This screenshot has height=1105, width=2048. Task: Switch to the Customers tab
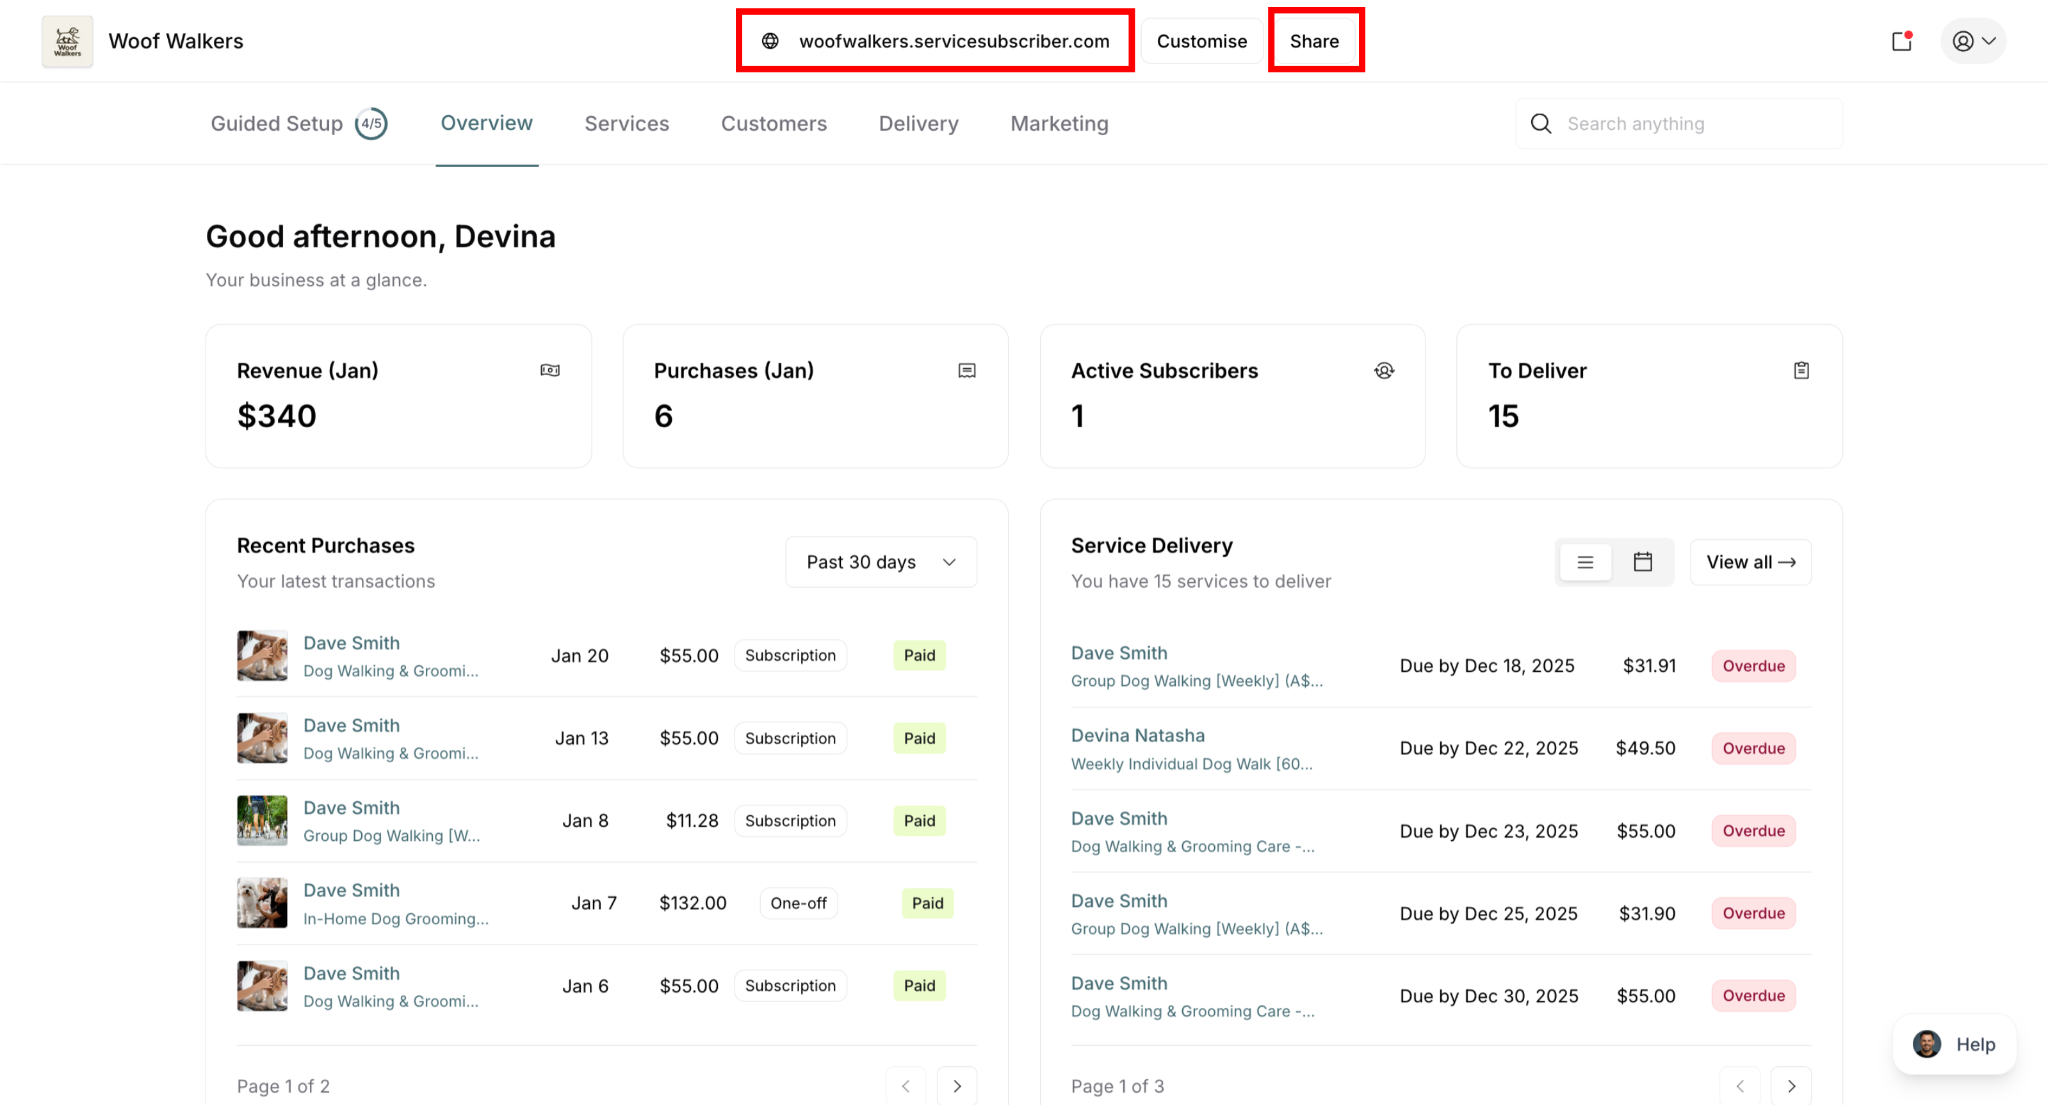[774, 124]
